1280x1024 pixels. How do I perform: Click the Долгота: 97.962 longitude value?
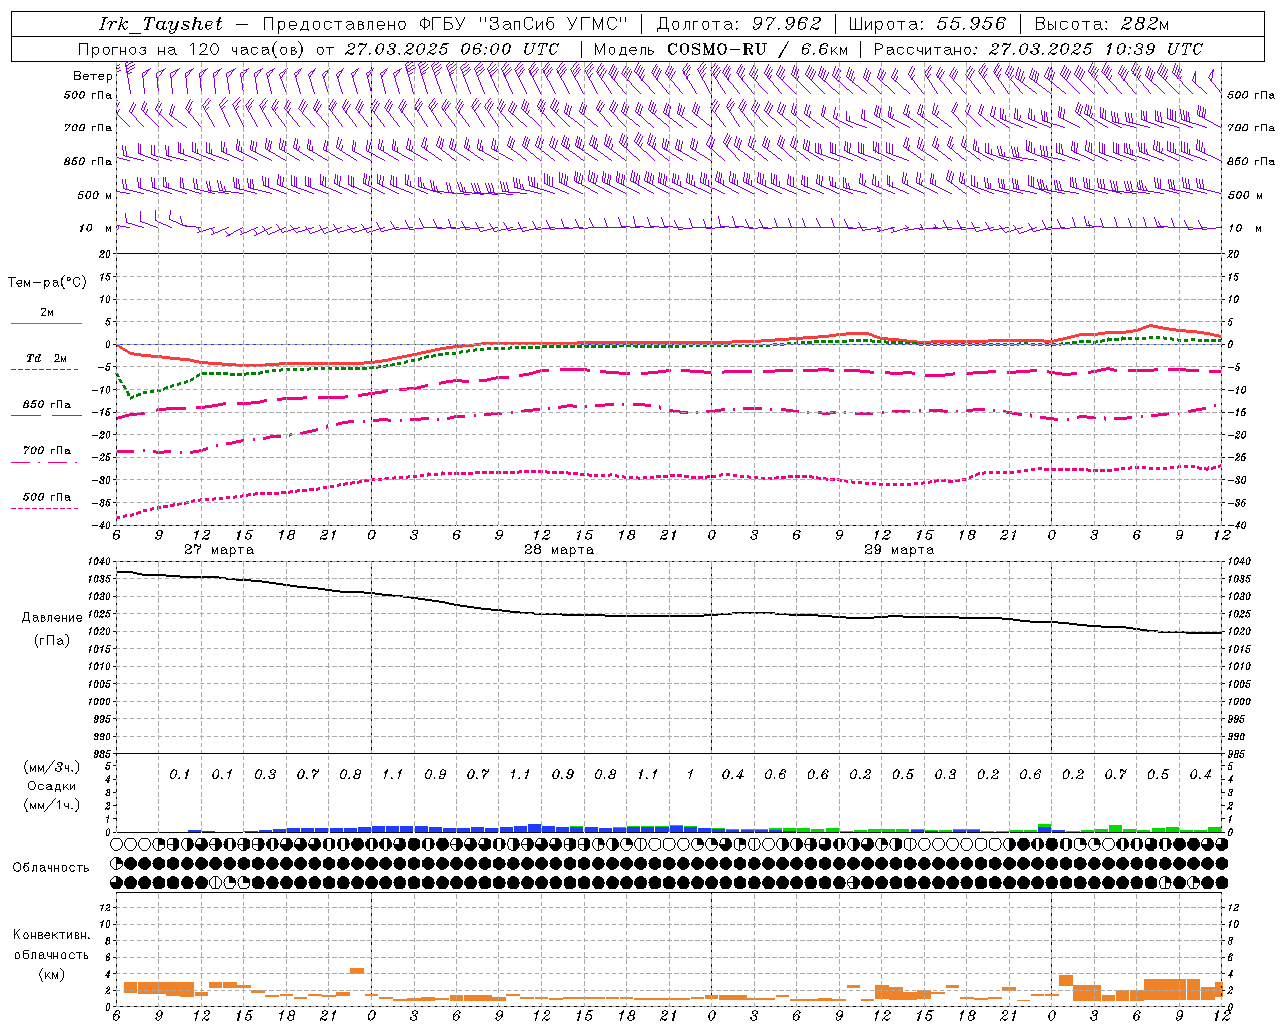(739, 24)
